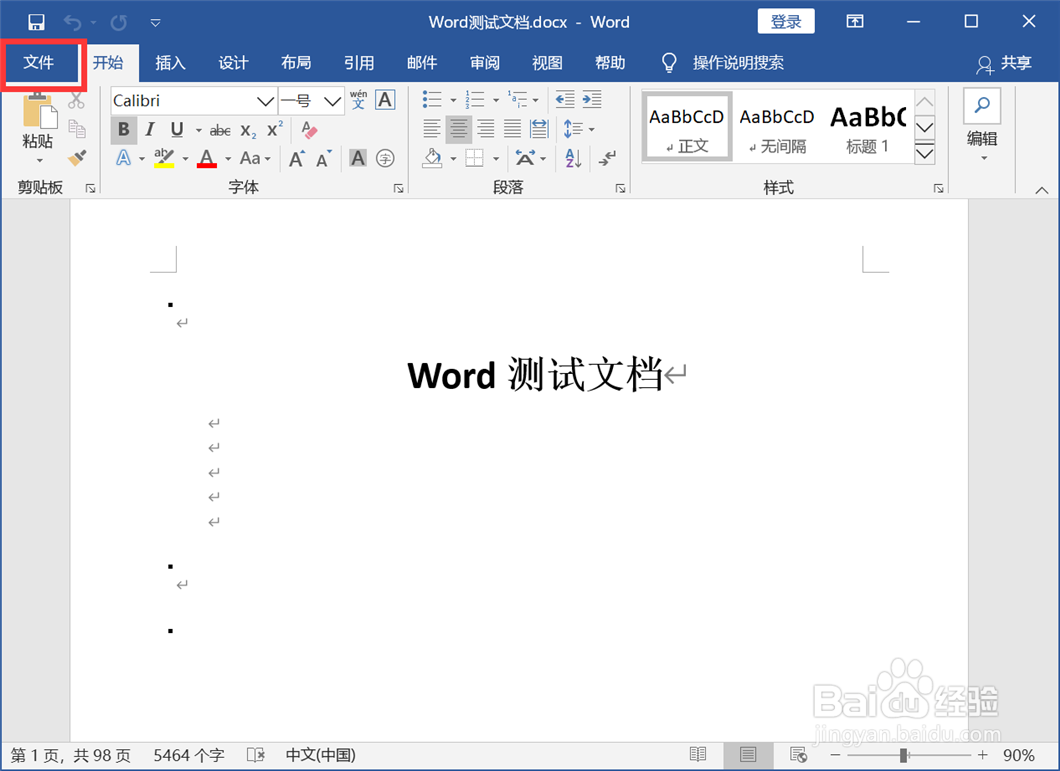This screenshot has width=1060, height=771.
Task: Open the Tell Me lightbulb search icon
Action: pos(668,62)
